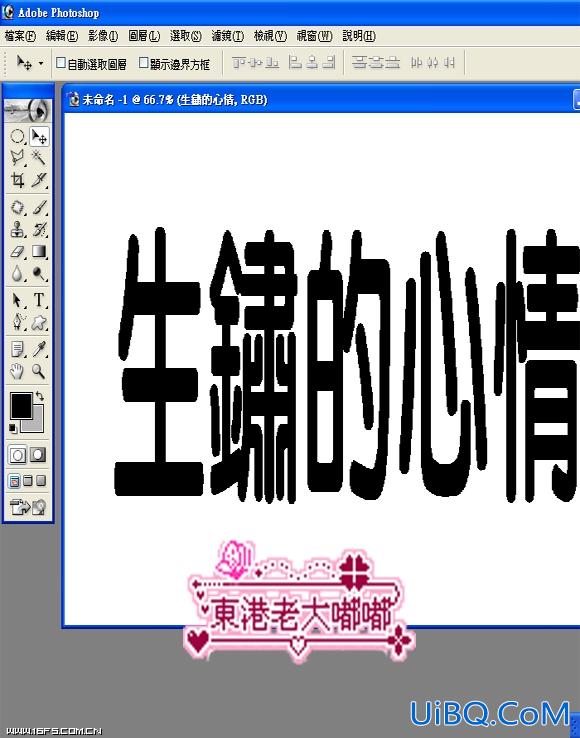Open the 濾鏡(T) menu
Screen dimensions: 580x738
pyautogui.click(x=228, y=36)
